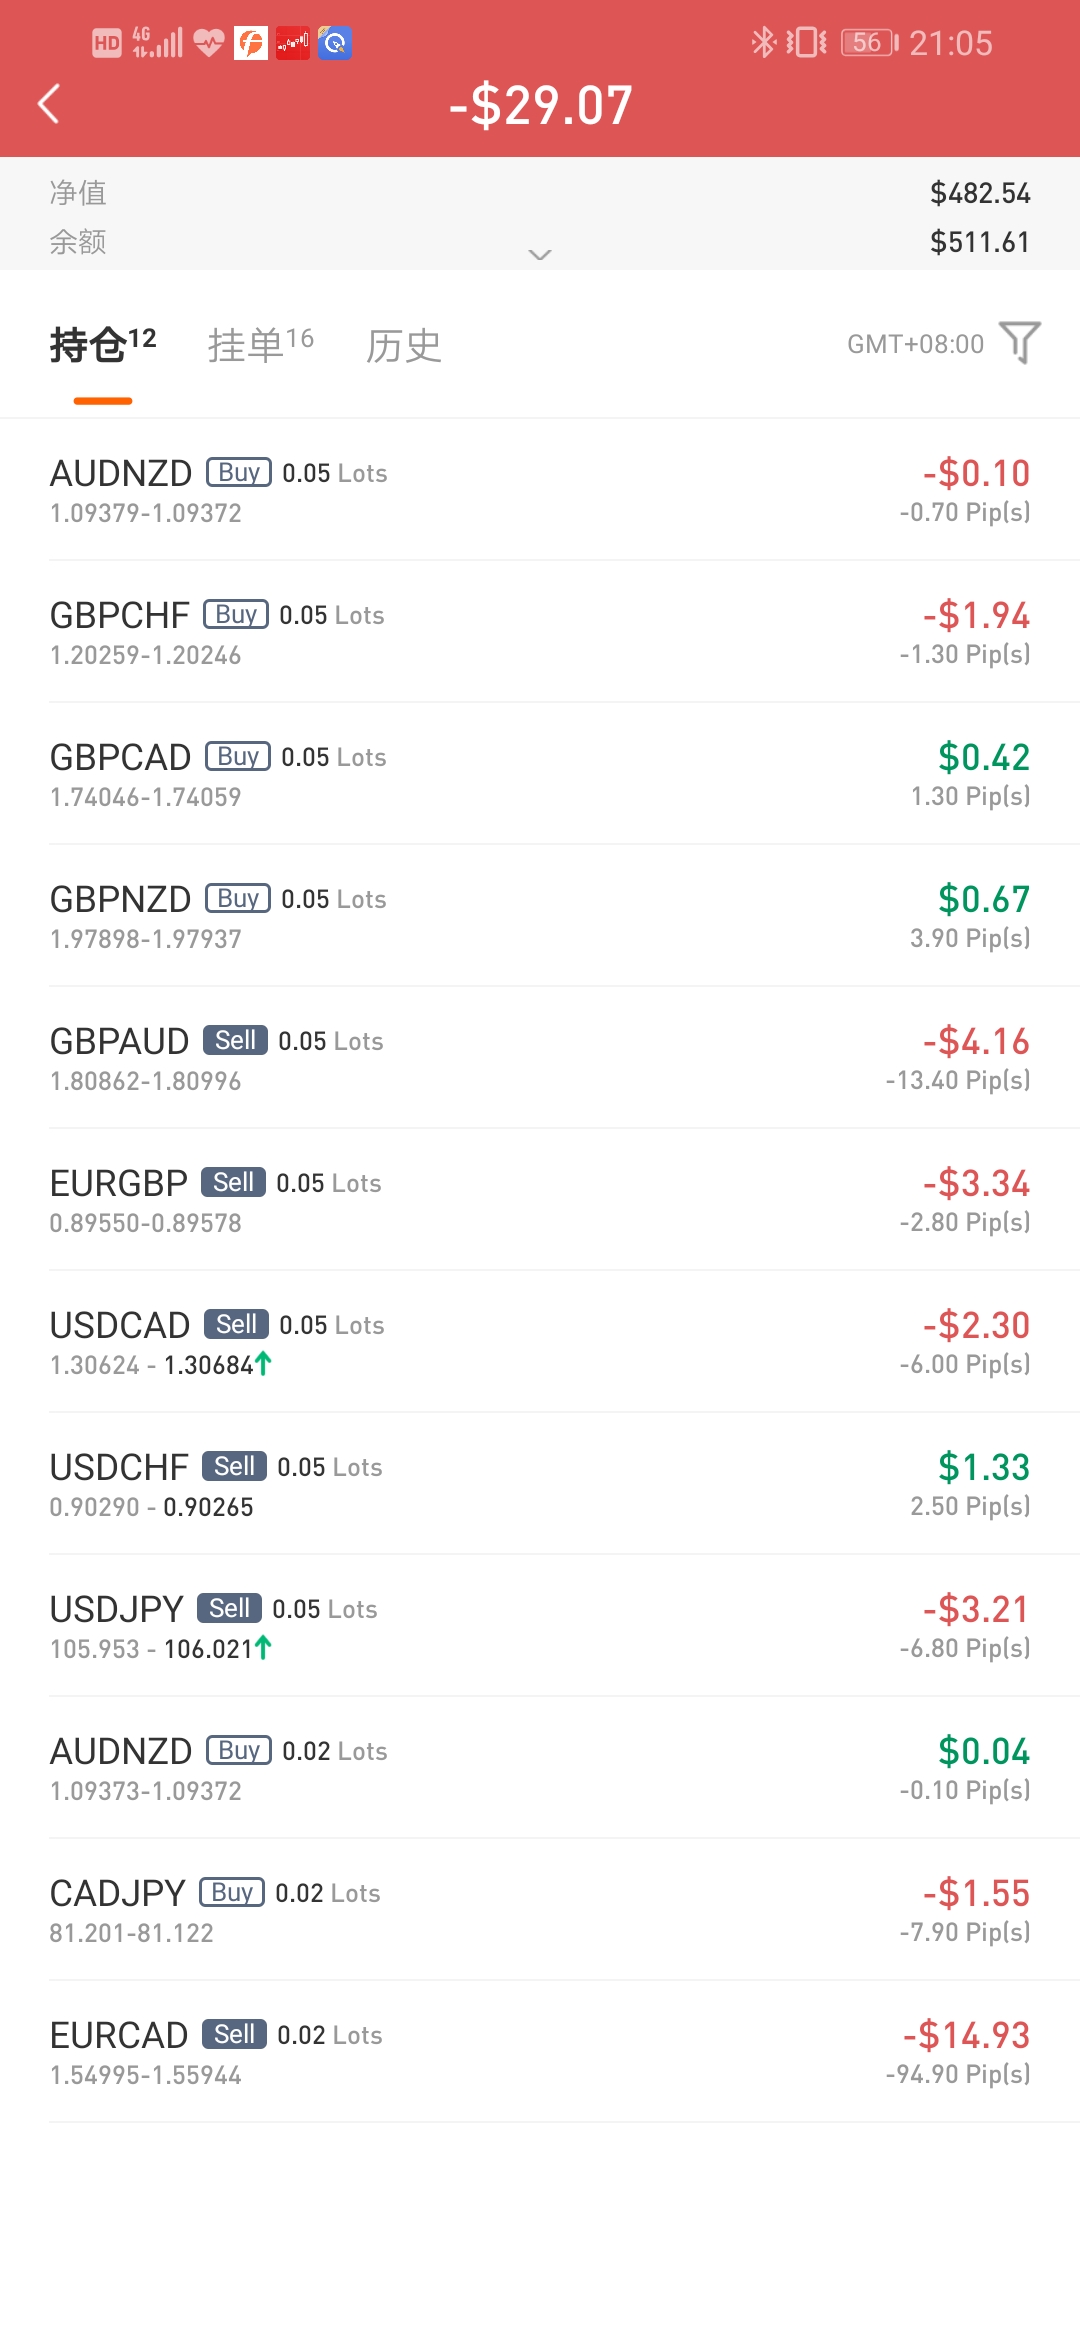Tap the Bluetooth status icon
The height and width of the screenshot is (2340, 1080).
[x=763, y=42]
